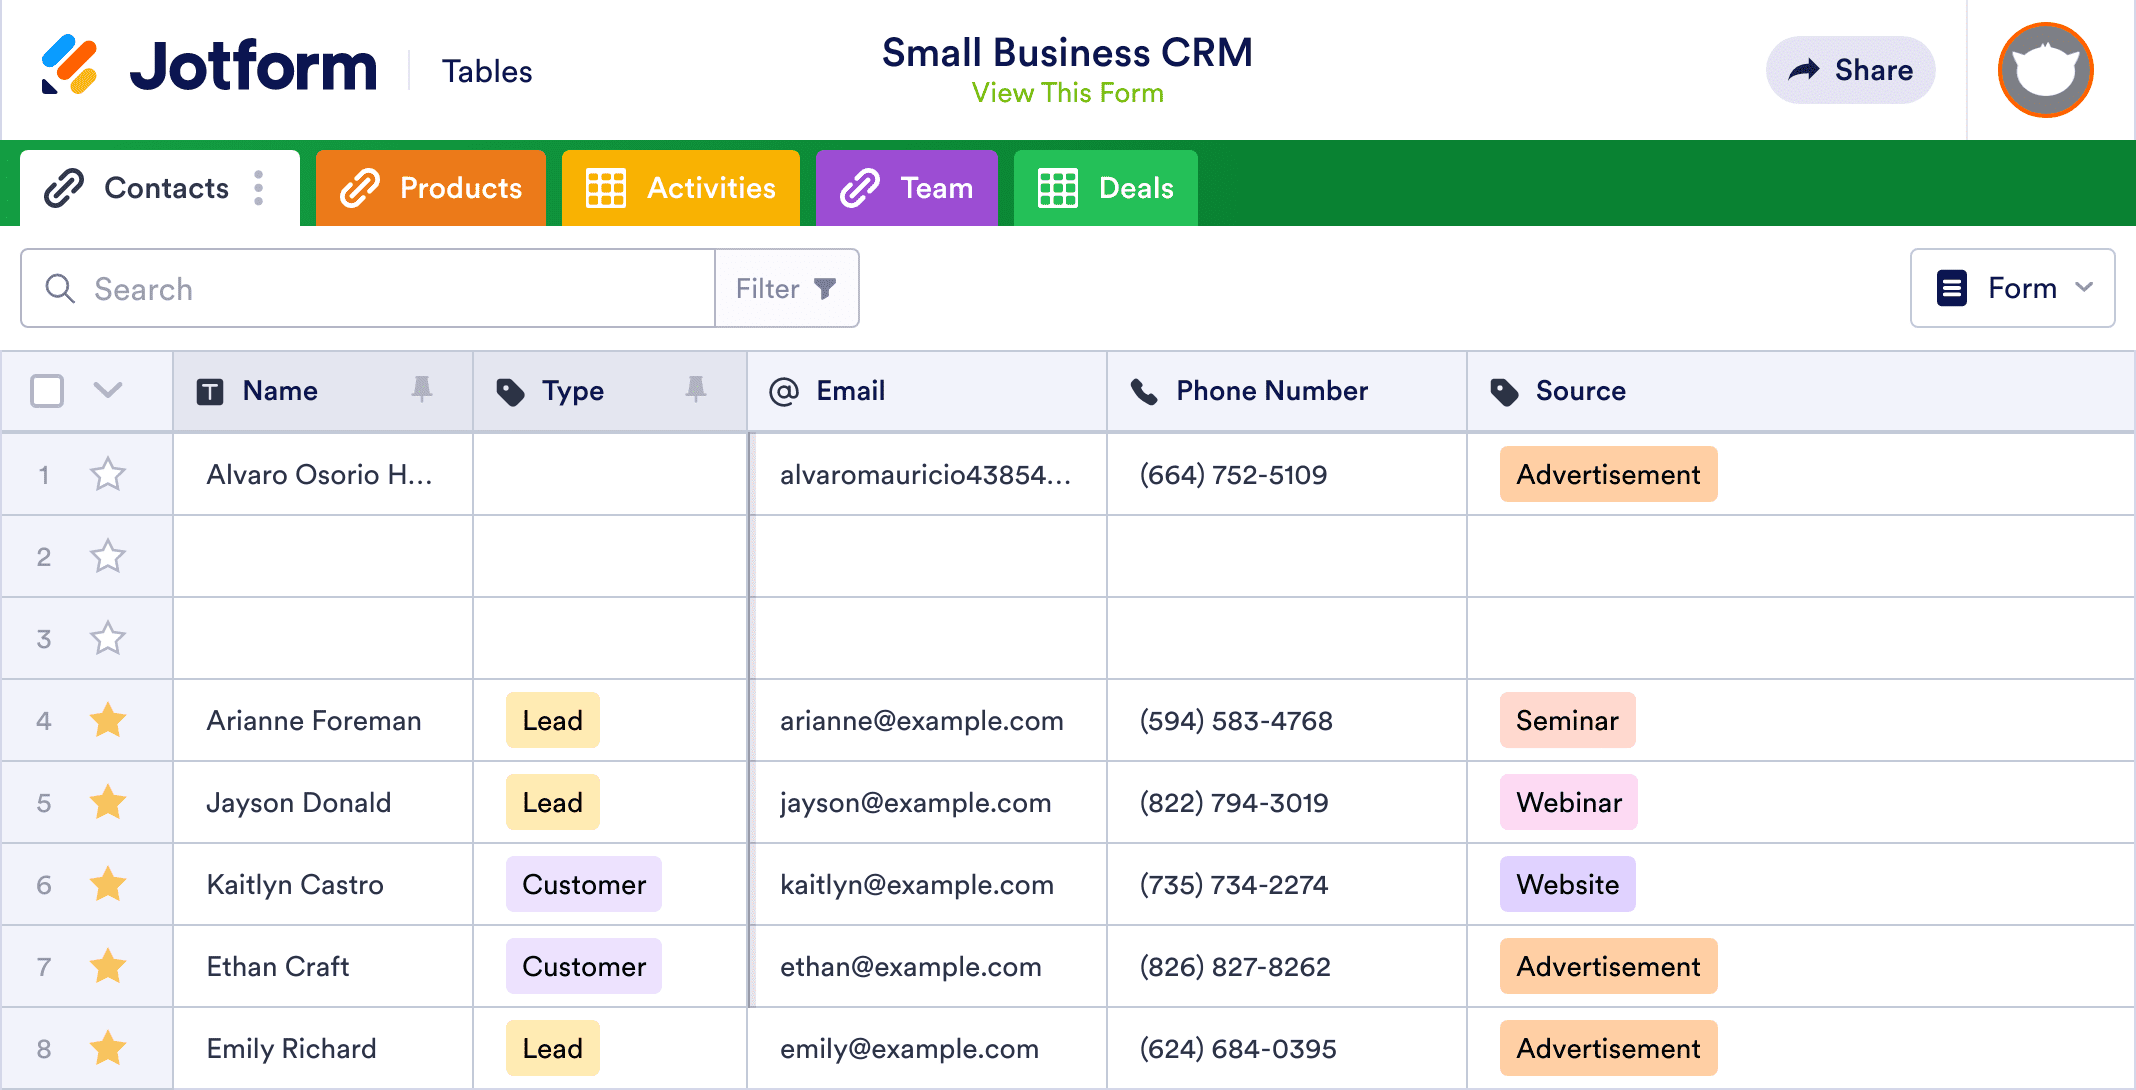The width and height of the screenshot is (2136, 1090).
Task: Select emily@example.com email cell
Action: point(928,1048)
